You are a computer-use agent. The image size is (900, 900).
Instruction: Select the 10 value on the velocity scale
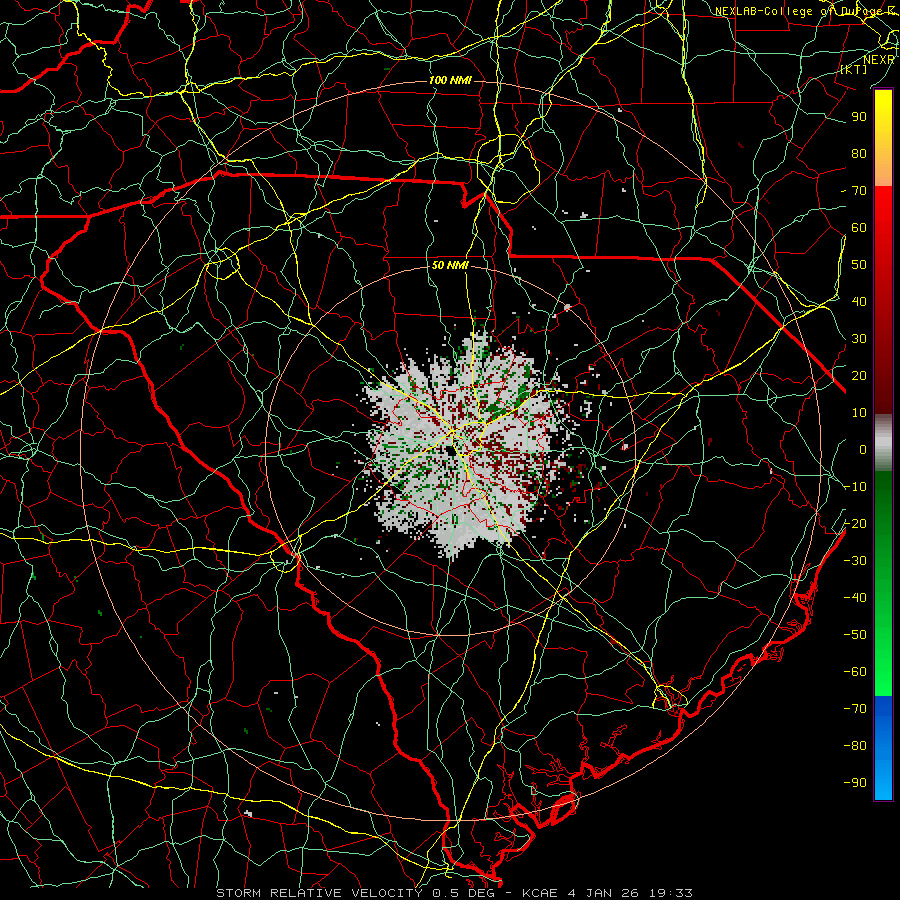[x=859, y=413]
